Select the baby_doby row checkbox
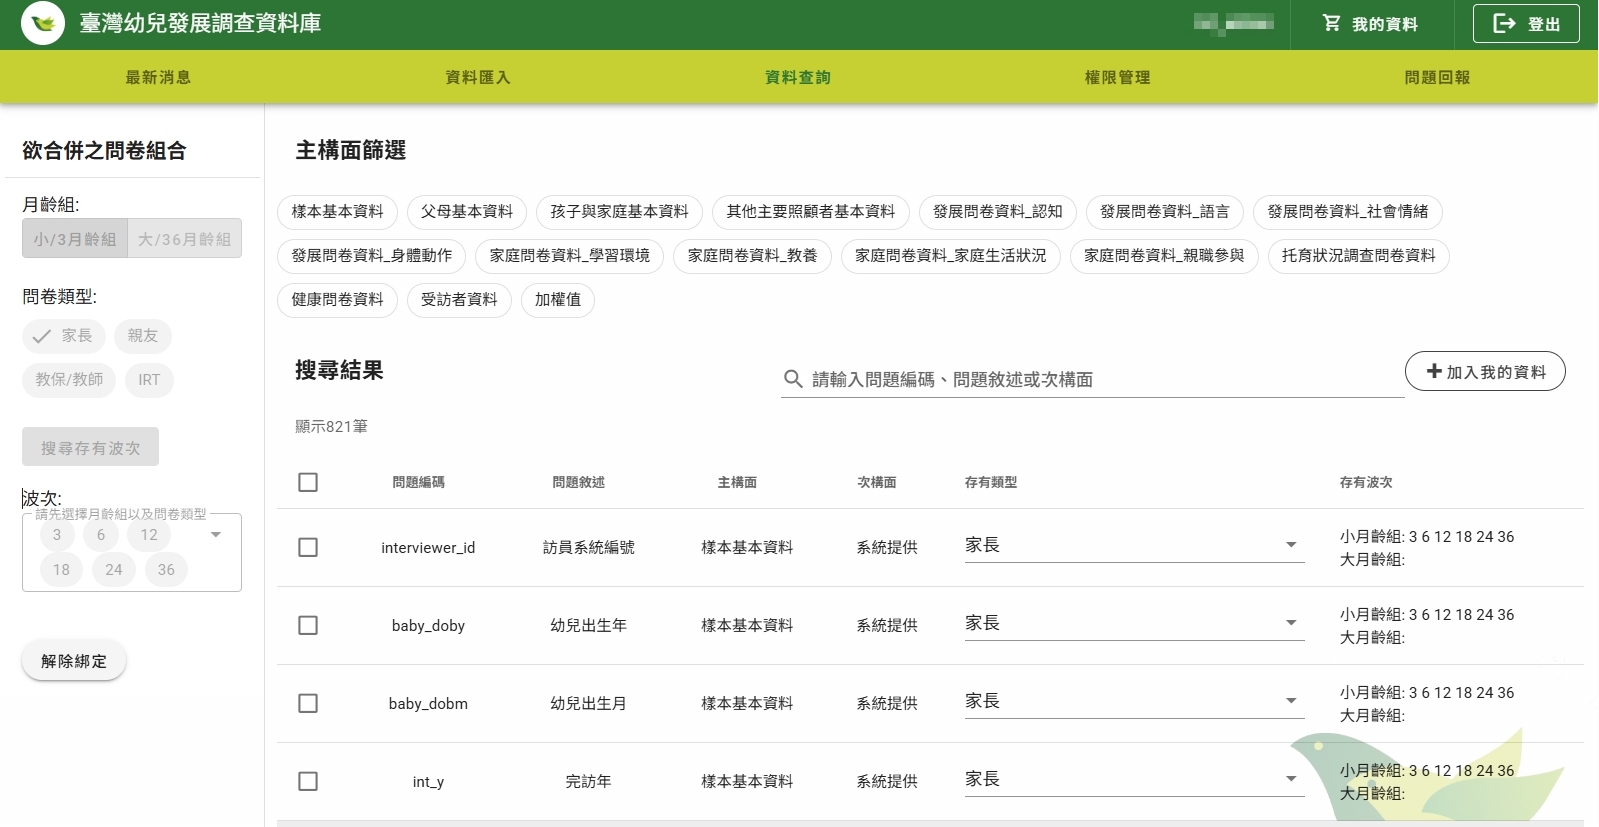 tap(308, 625)
